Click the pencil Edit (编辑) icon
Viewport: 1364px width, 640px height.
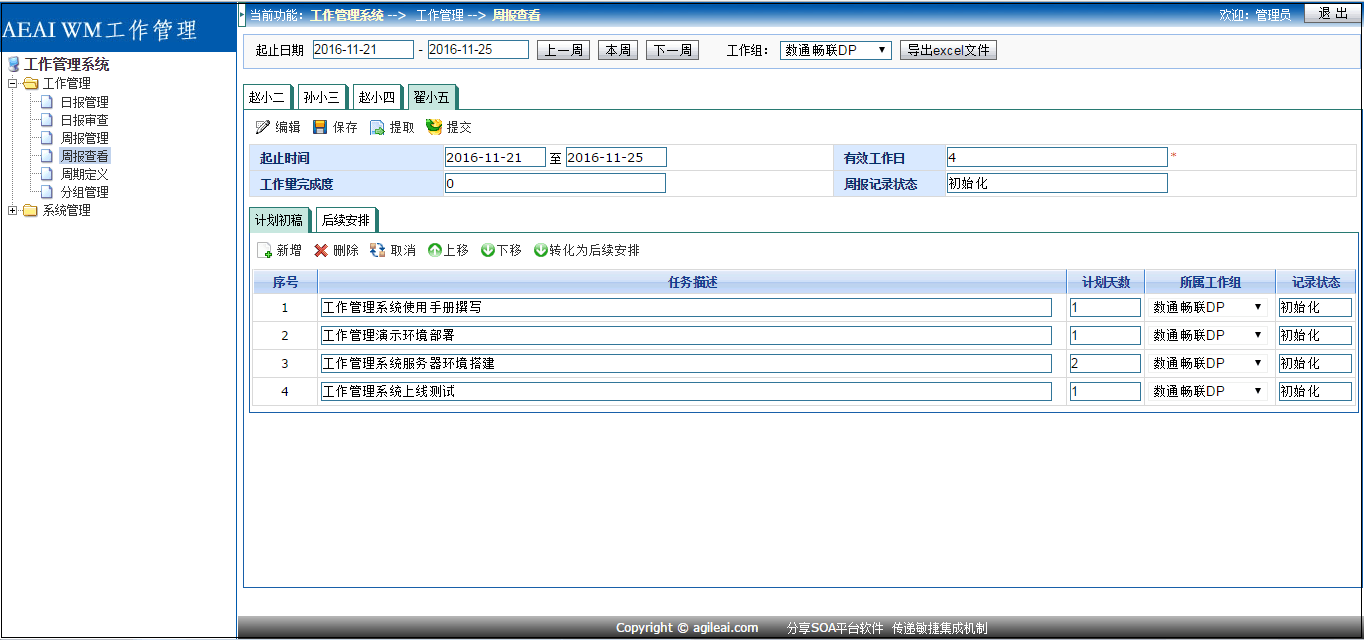263,127
